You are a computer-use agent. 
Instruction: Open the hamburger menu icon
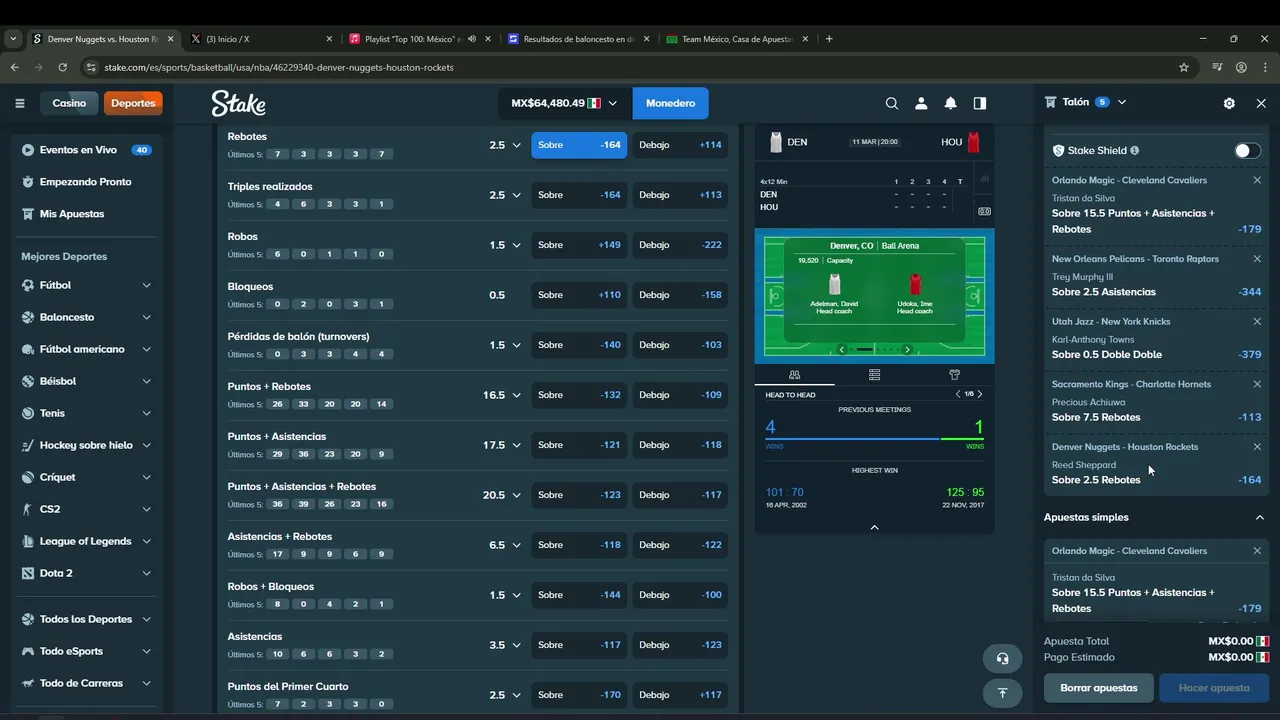[x=19, y=103]
